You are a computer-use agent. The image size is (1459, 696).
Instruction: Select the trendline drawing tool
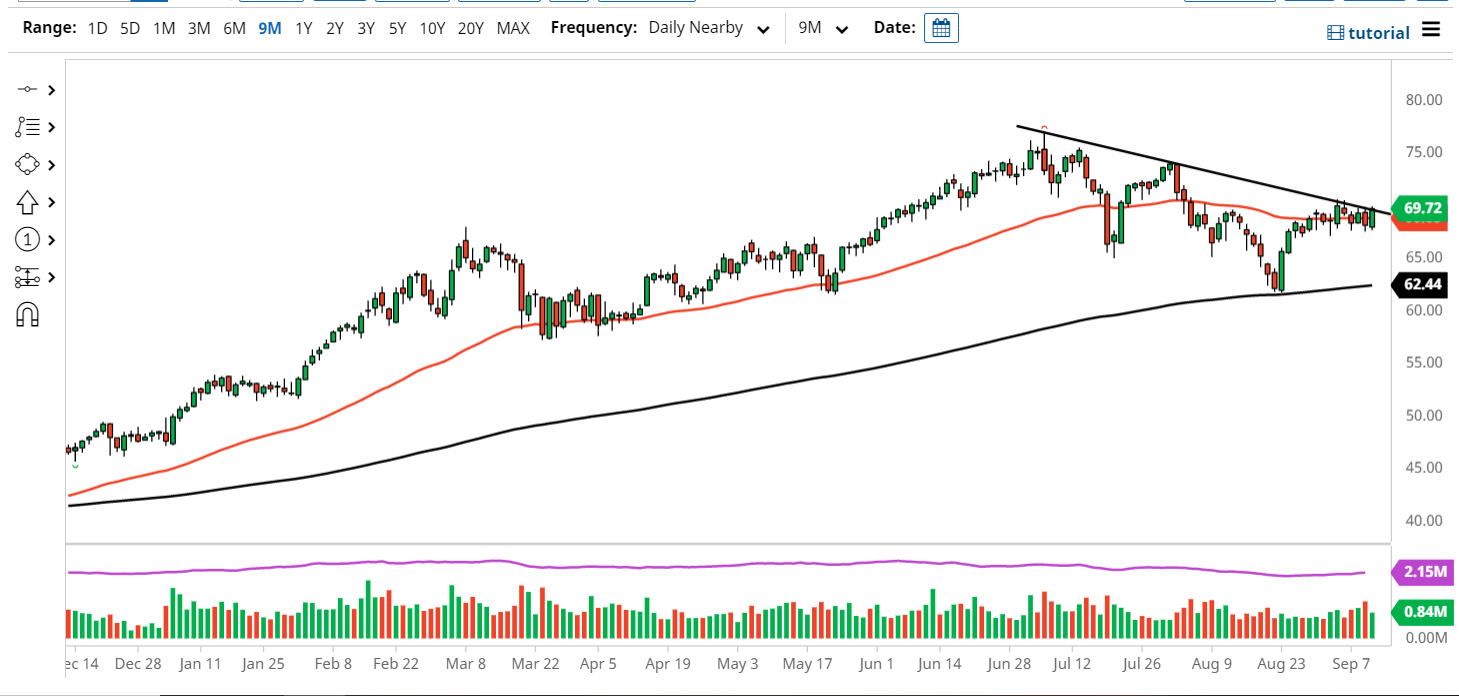(27, 89)
